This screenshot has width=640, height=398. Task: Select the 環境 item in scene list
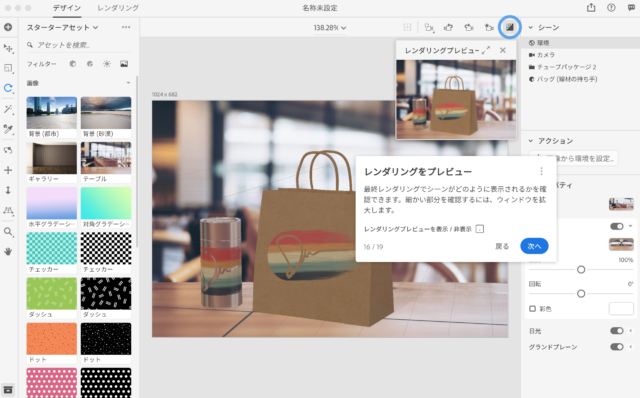point(580,42)
